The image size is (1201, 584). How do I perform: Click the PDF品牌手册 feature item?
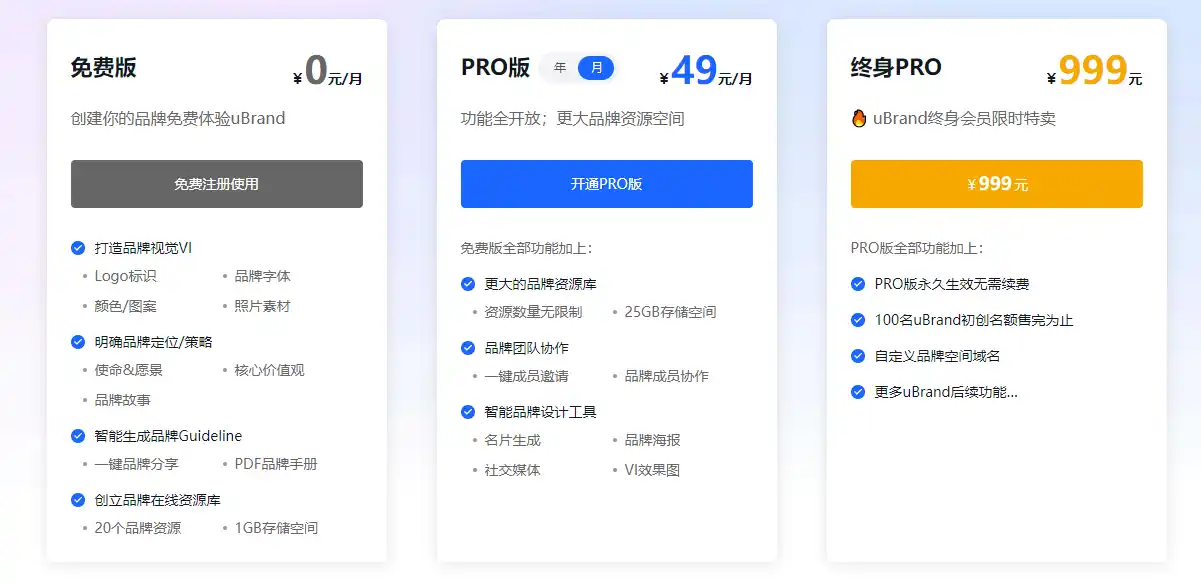tap(276, 464)
